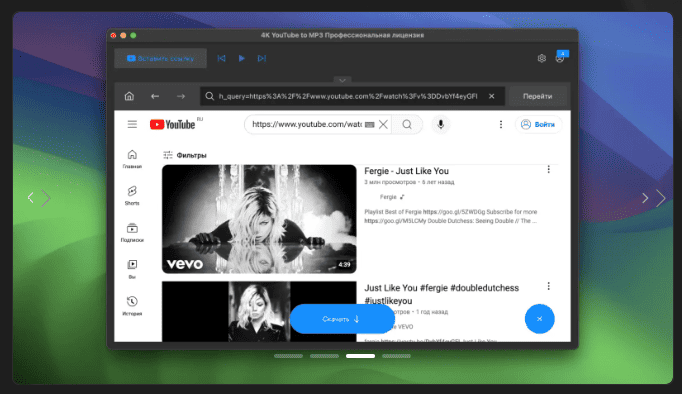Click the YouTube logo
The image size is (682, 394).
pos(173,124)
